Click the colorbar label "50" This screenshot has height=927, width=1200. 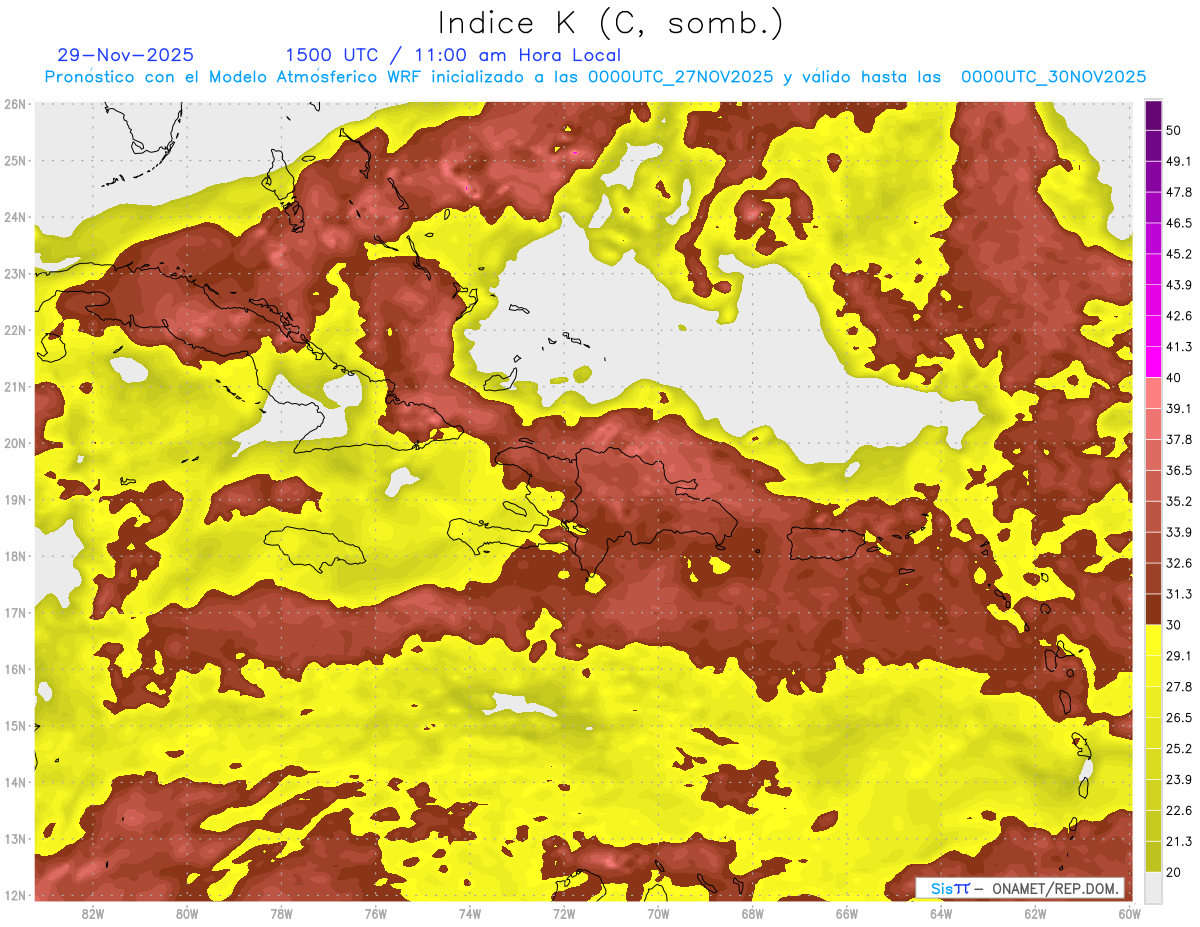pyautogui.click(x=1176, y=131)
